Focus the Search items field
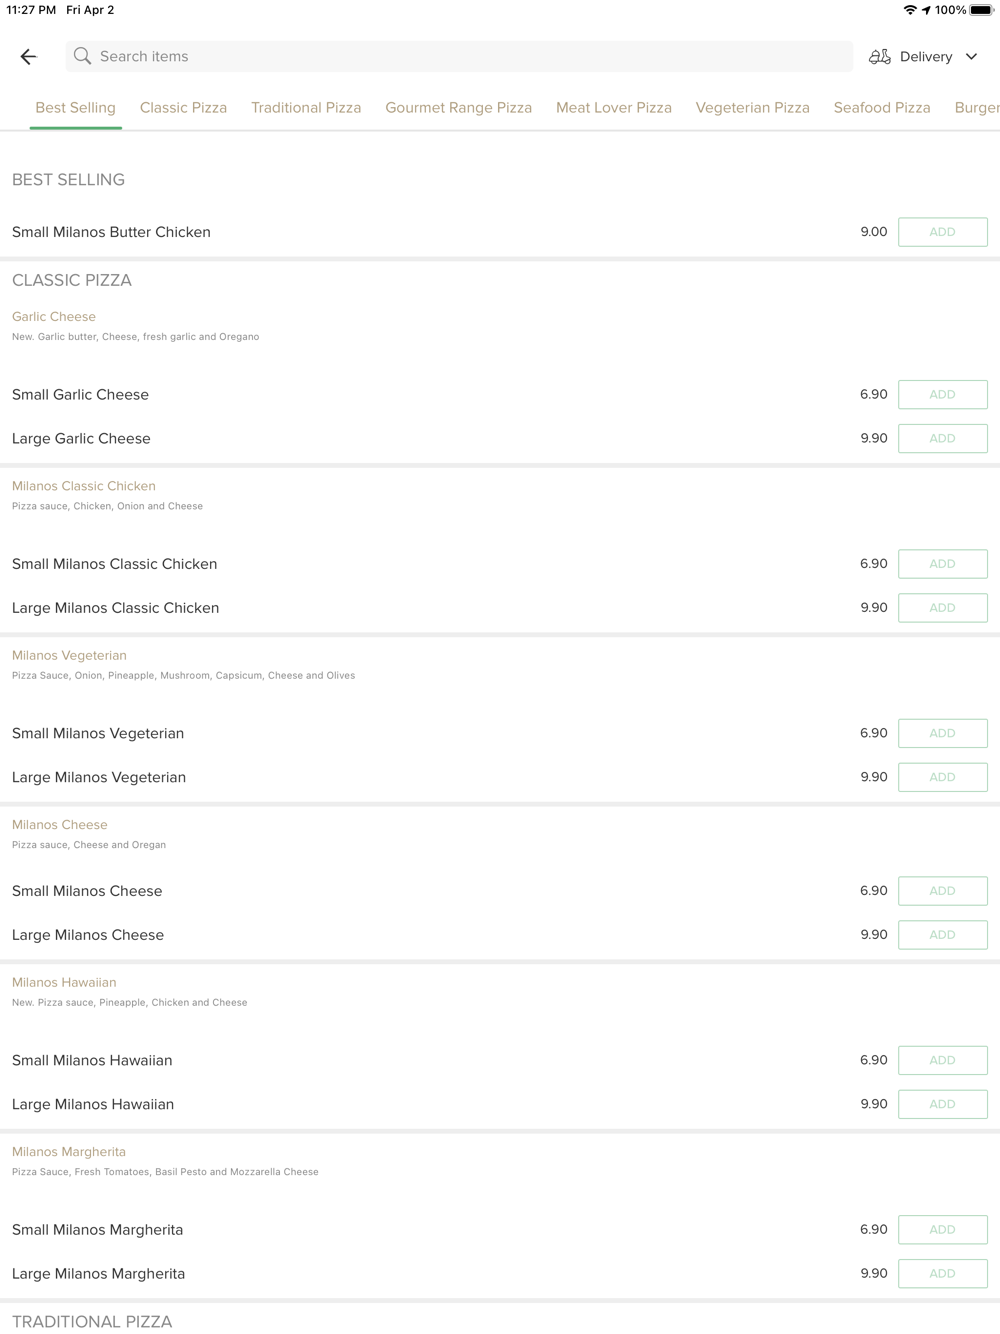This screenshot has height=1334, width=1000. click(x=459, y=56)
